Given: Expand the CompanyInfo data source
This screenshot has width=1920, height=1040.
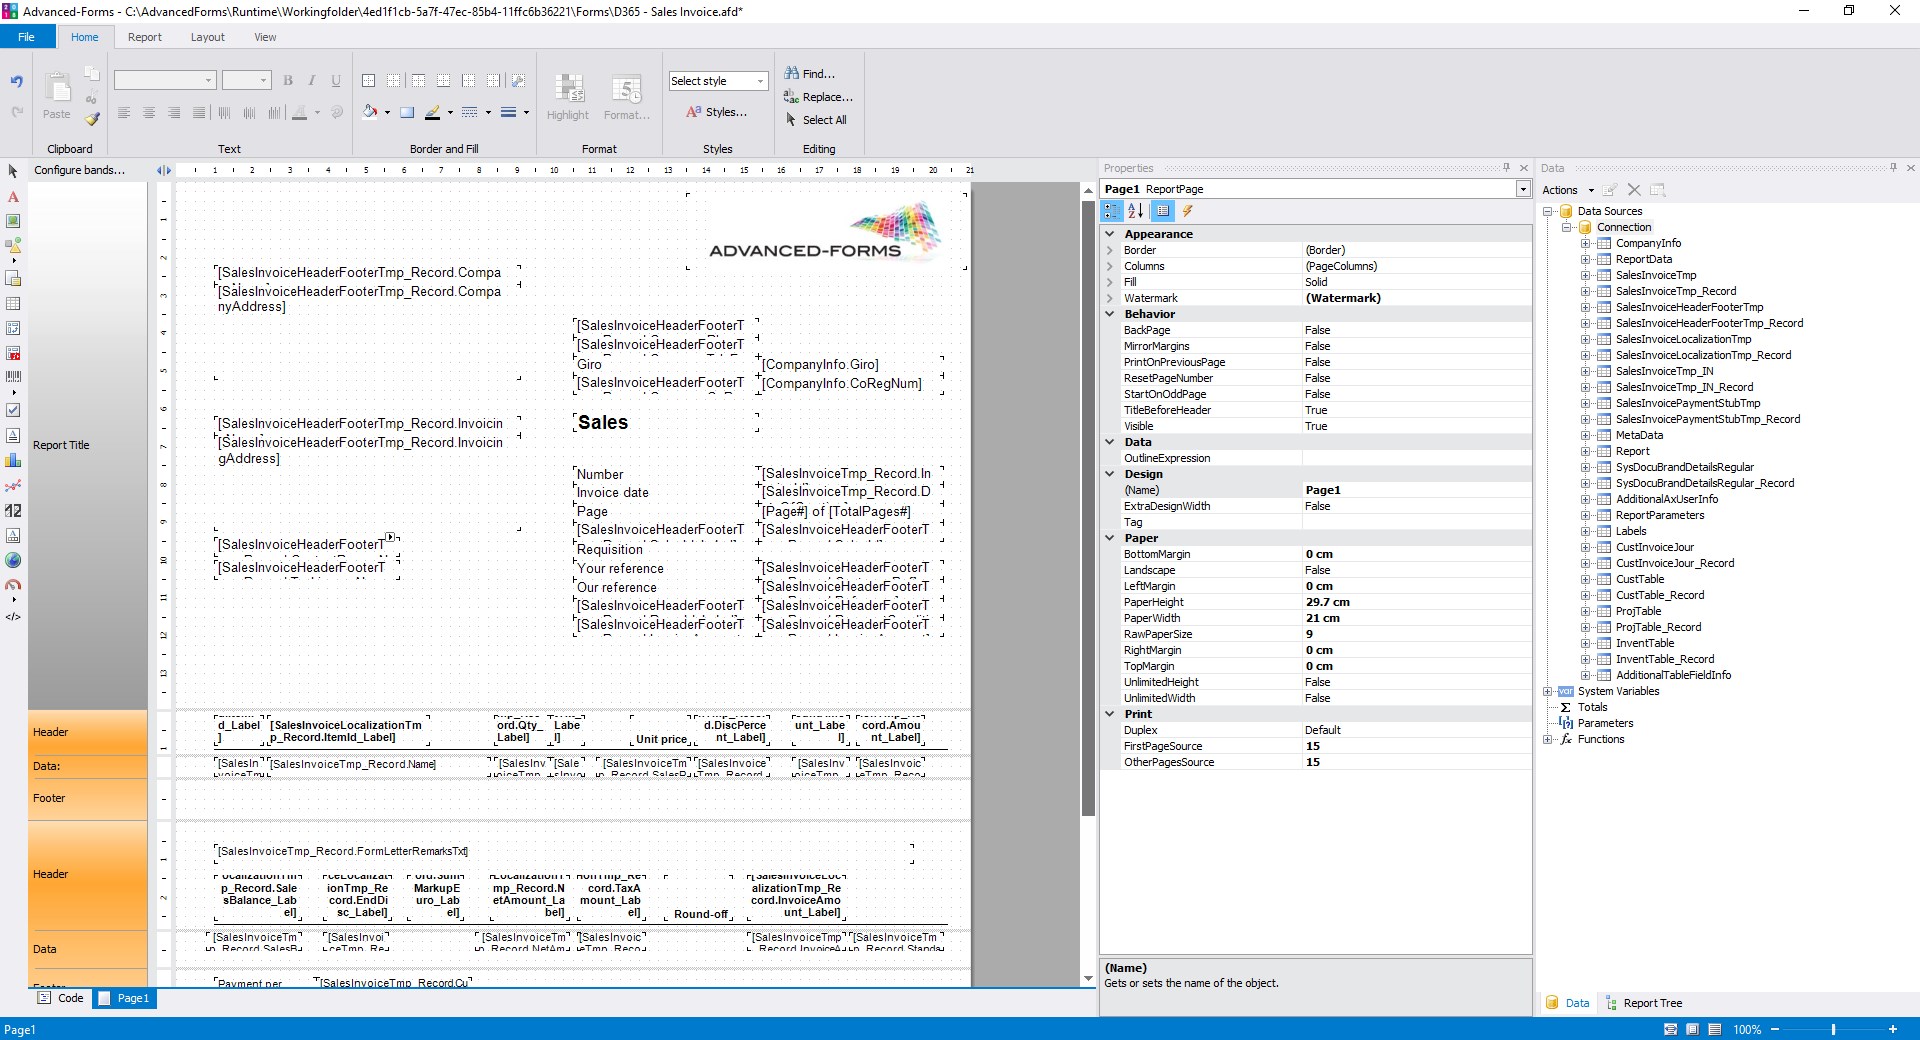Looking at the screenshot, I should [x=1586, y=243].
